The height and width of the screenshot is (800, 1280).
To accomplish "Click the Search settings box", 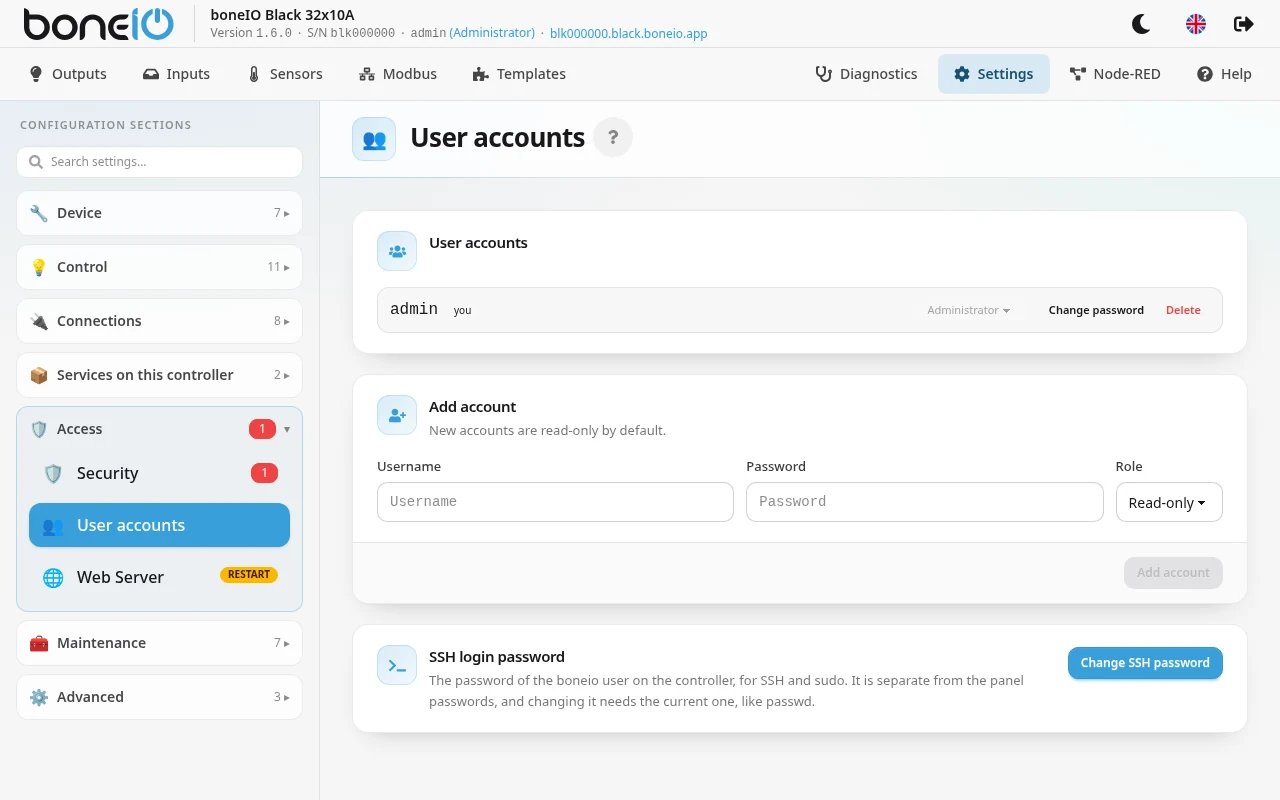I will (x=159, y=162).
